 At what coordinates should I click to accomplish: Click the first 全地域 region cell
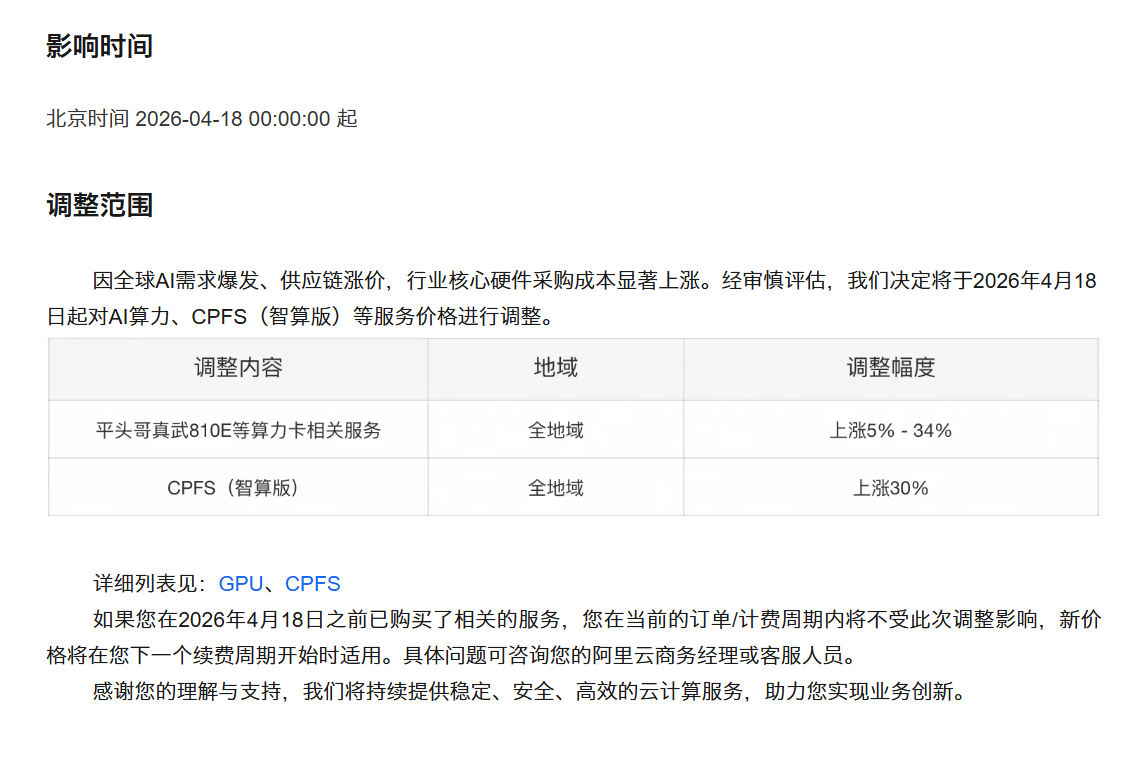coord(555,429)
